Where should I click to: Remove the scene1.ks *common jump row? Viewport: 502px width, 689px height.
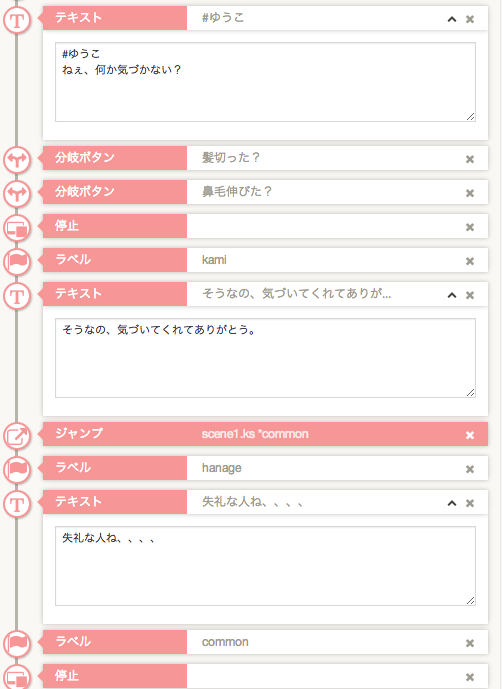pyautogui.click(x=470, y=435)
